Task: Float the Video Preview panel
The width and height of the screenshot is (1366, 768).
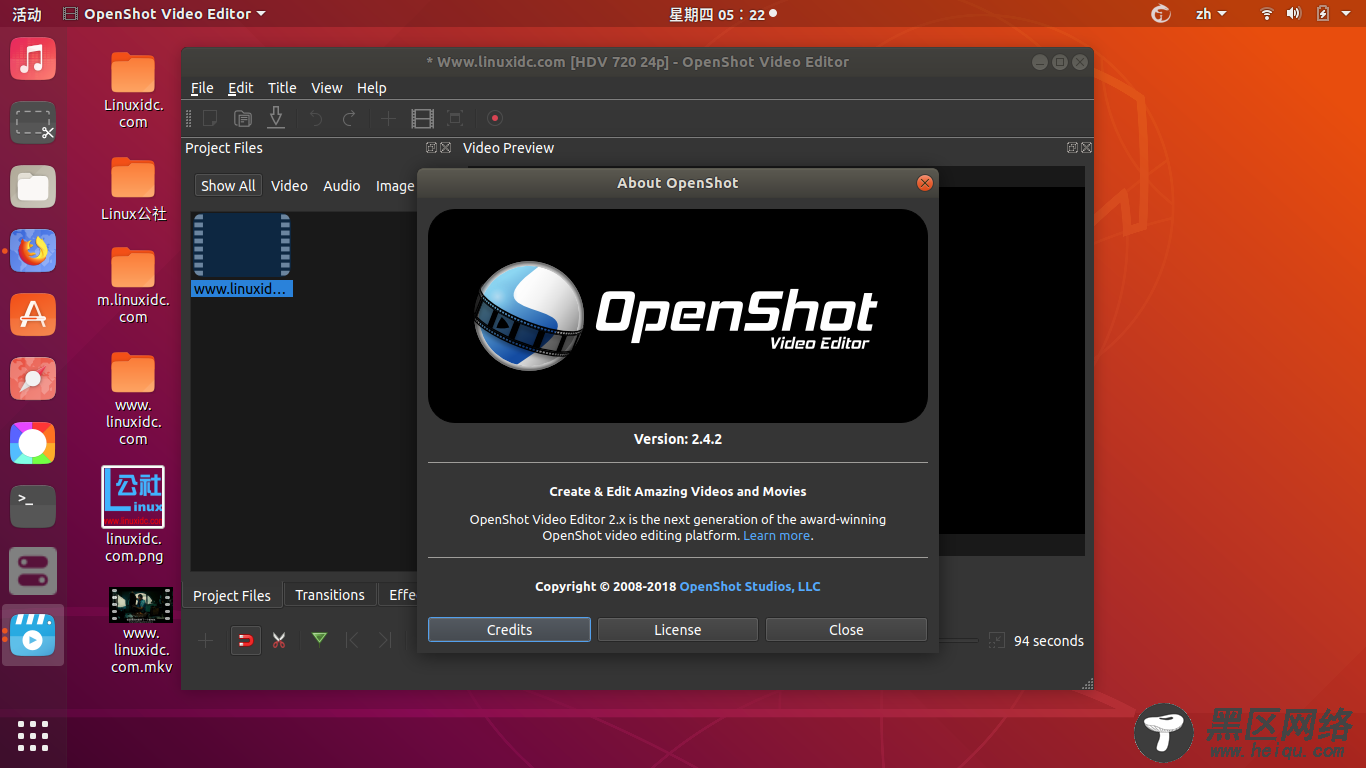Action: [x=1072, y=147]
